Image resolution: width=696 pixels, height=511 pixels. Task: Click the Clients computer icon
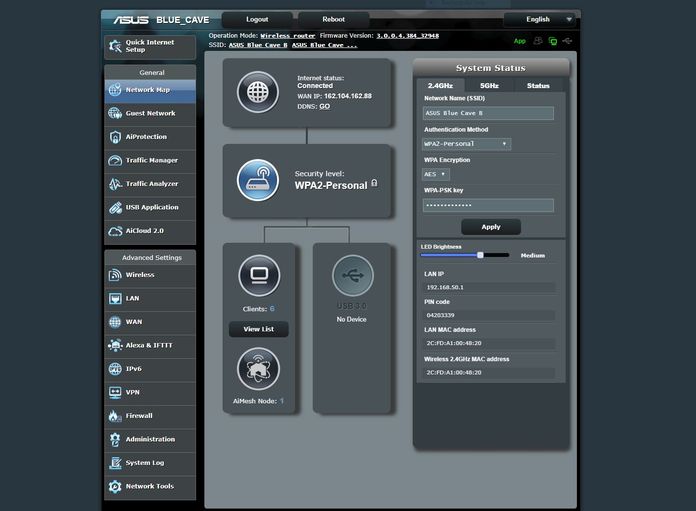click(x=259, y=275)
